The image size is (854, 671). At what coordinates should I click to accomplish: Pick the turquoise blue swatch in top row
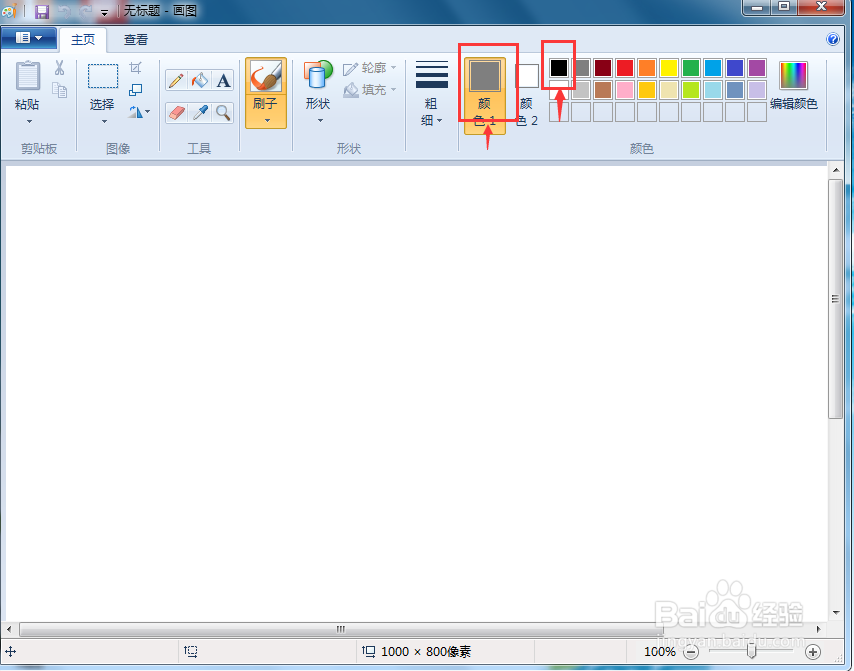click(713, 68)
